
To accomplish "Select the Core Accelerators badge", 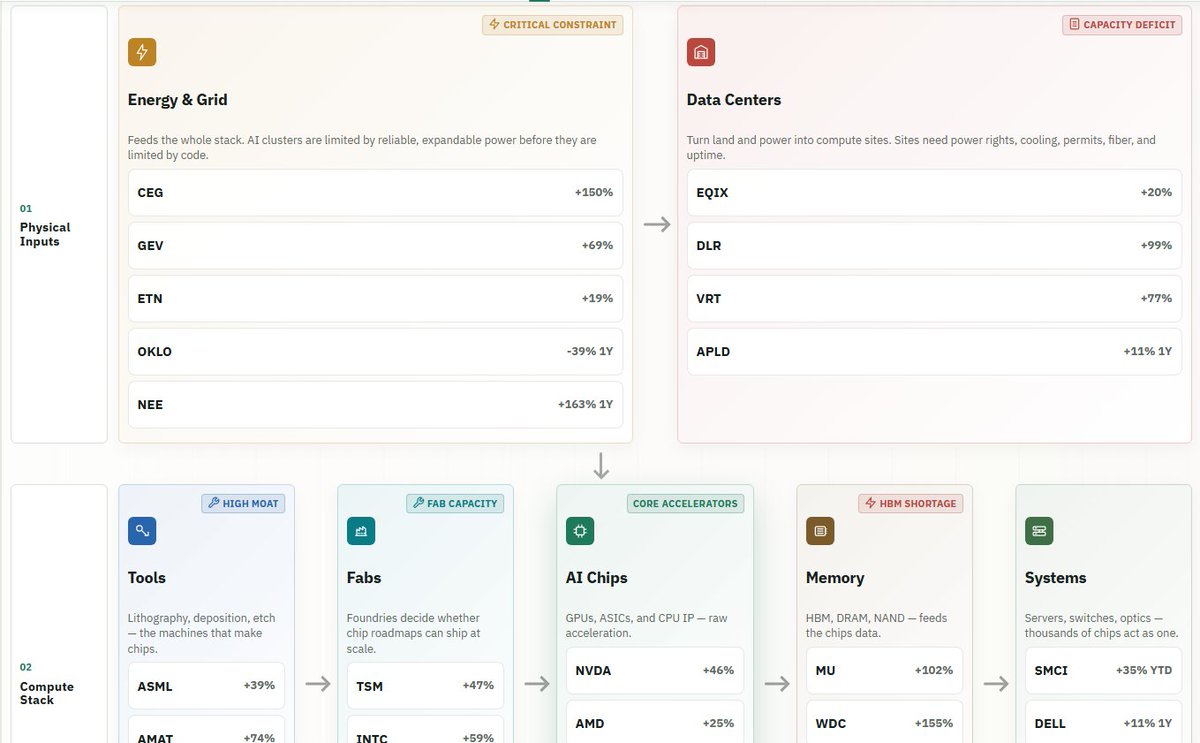I will click(x=685, y=503).
